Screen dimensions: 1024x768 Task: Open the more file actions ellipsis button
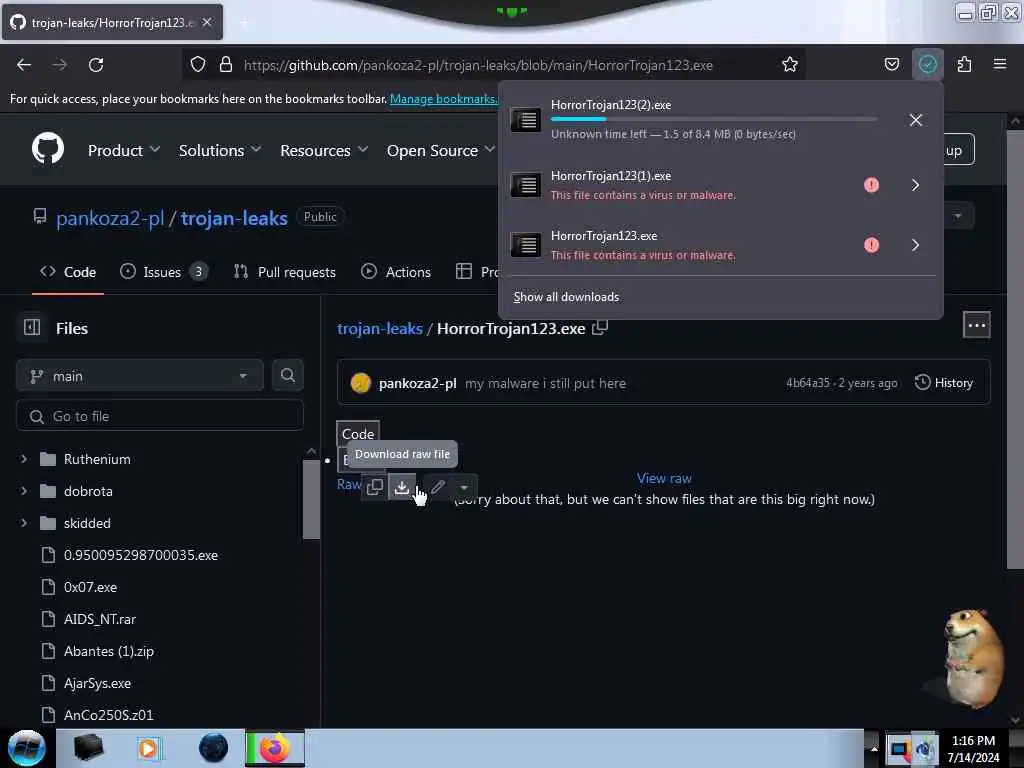point(976,325)
